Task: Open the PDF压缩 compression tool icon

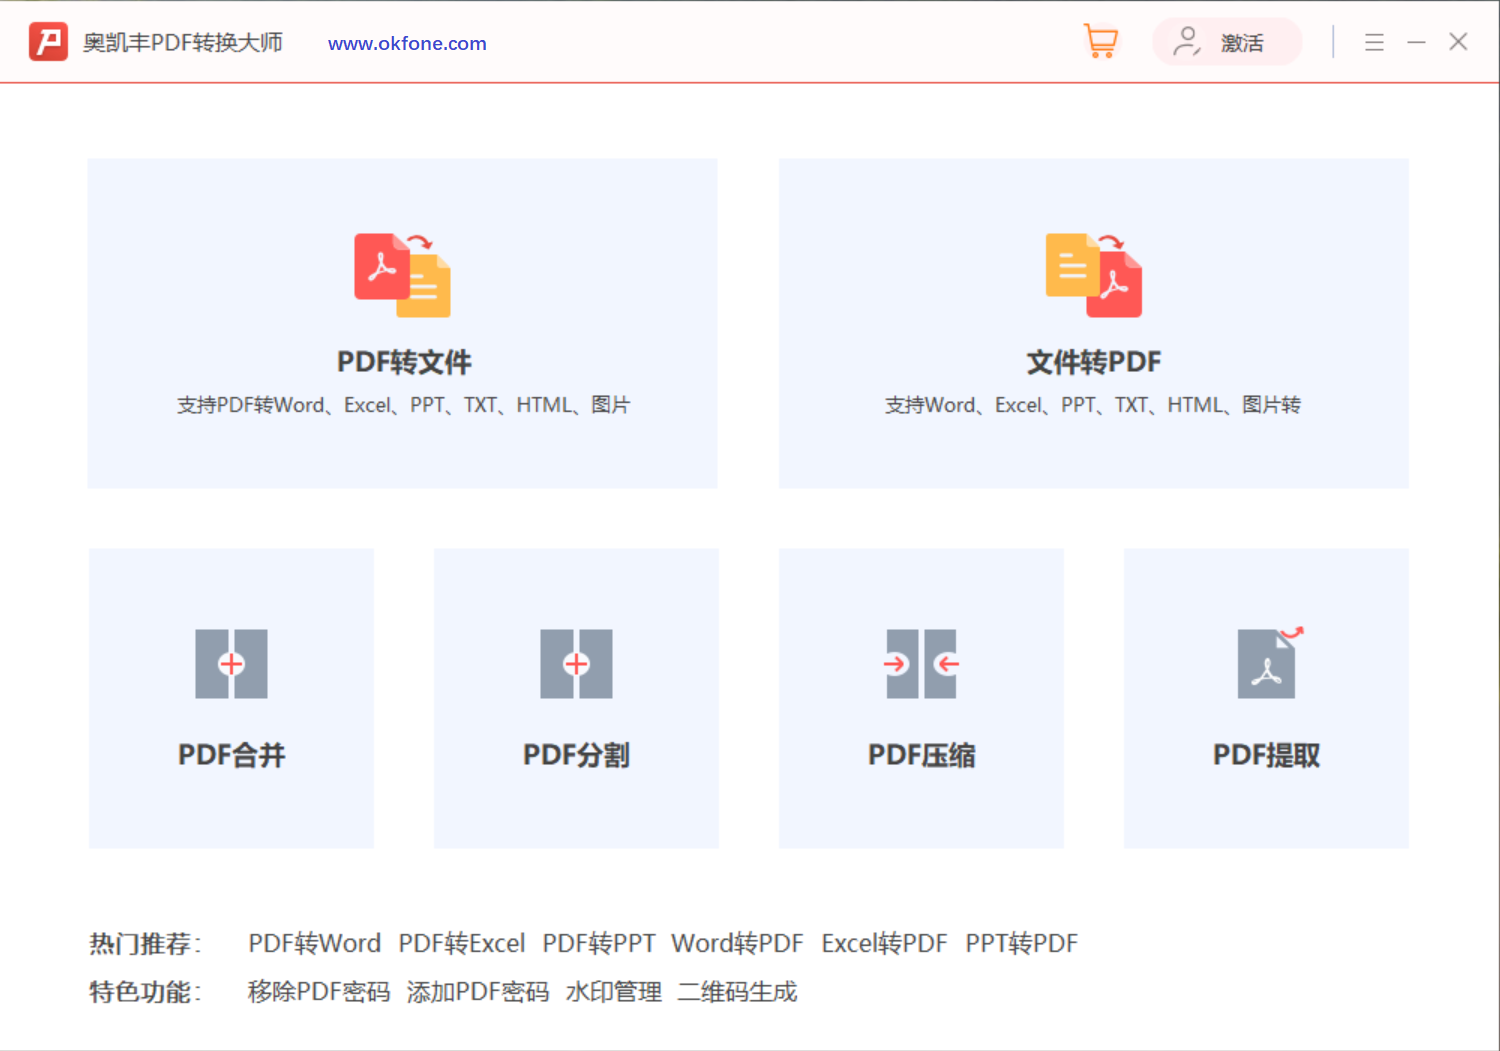Action: [920, 663]
